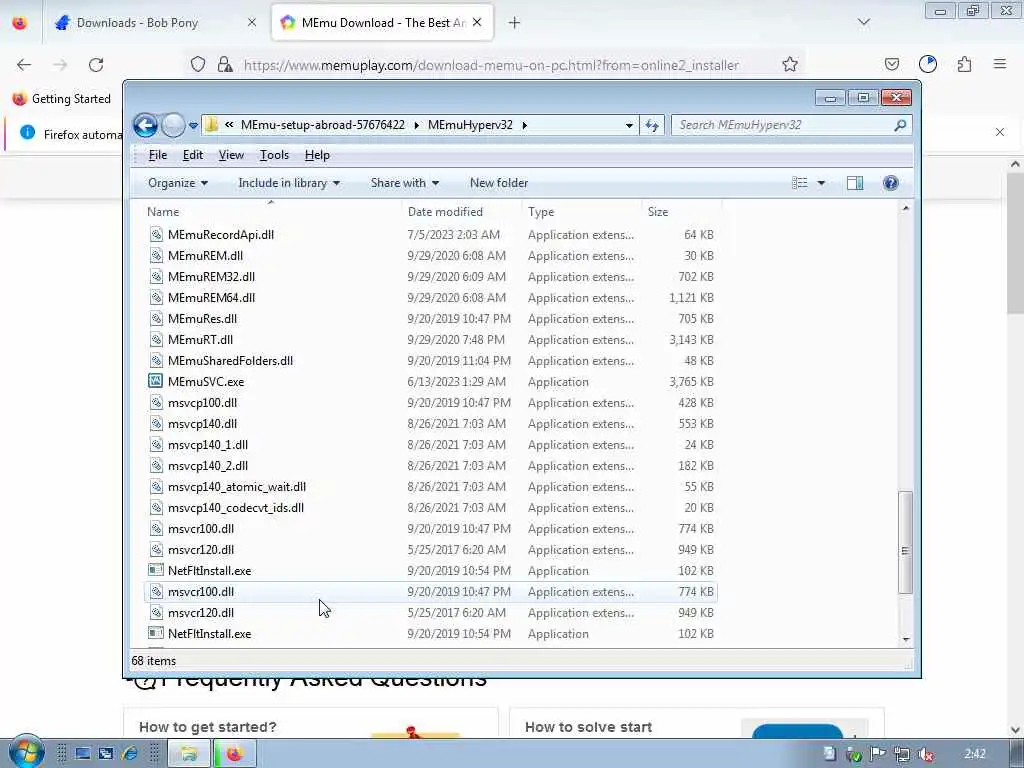Open the Action Center flag icon

point(878,754)
